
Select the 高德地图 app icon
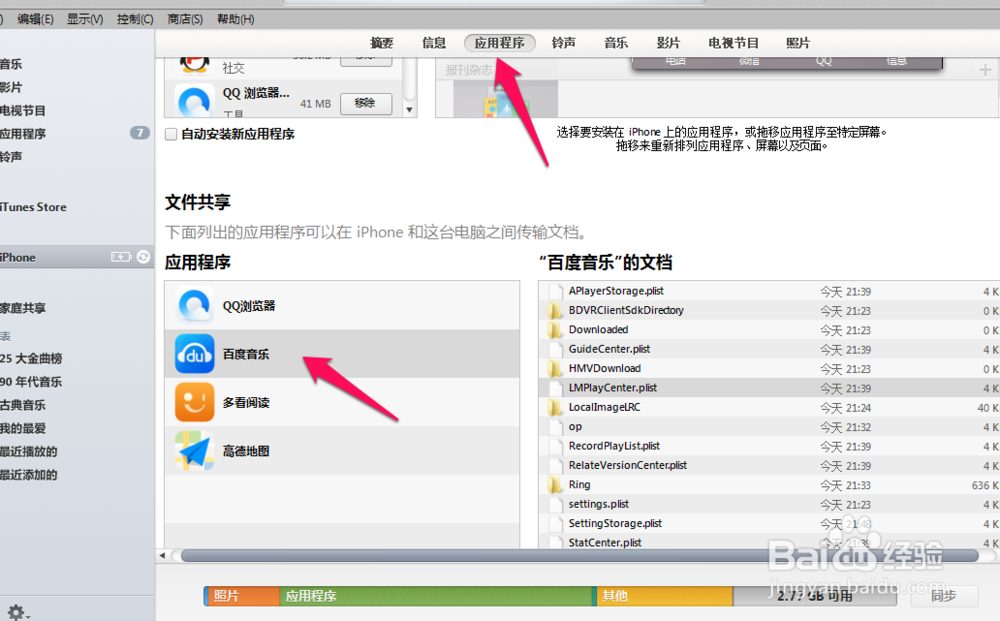tap(195, 451)
